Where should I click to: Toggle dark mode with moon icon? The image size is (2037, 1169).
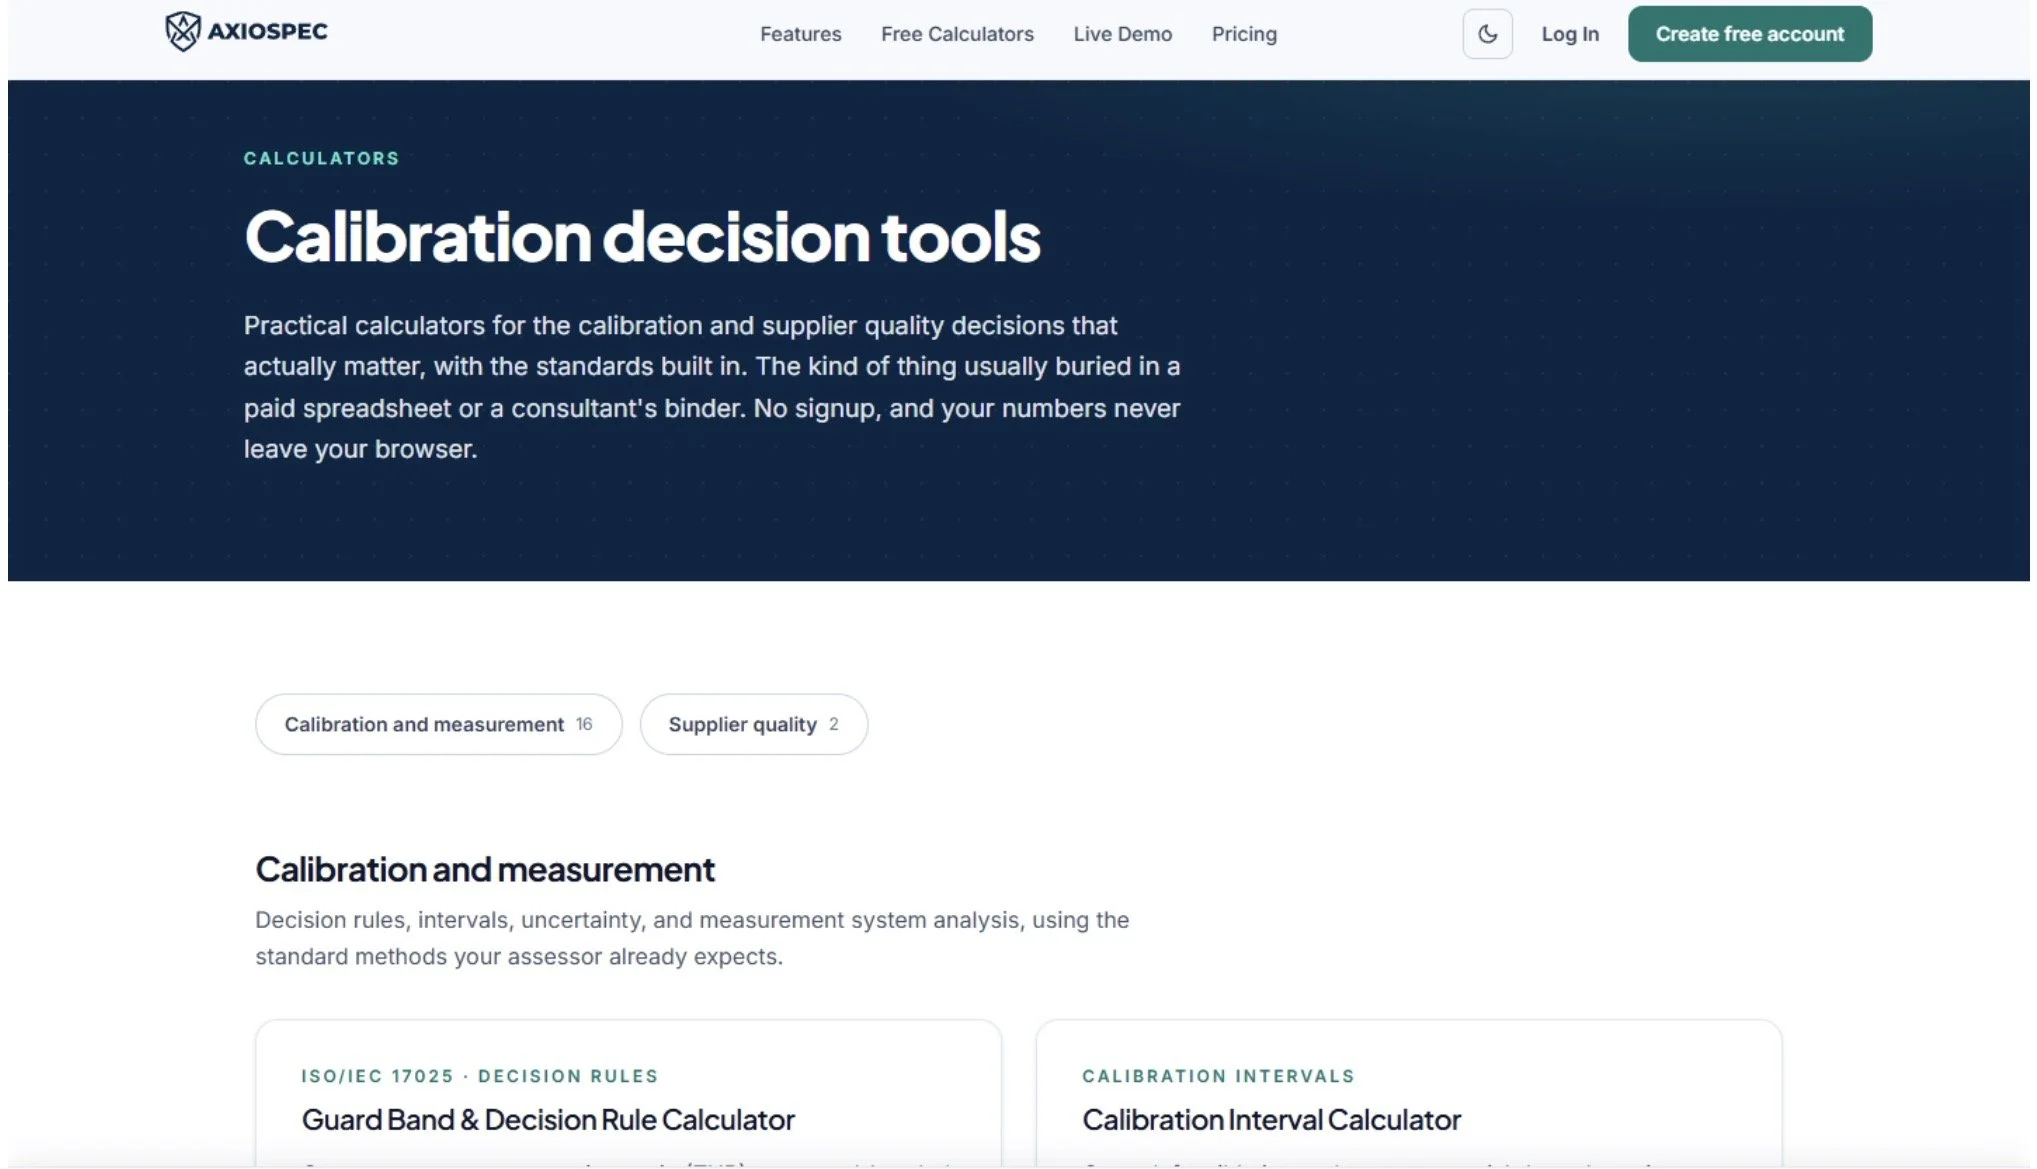[x=1487, y=34]
